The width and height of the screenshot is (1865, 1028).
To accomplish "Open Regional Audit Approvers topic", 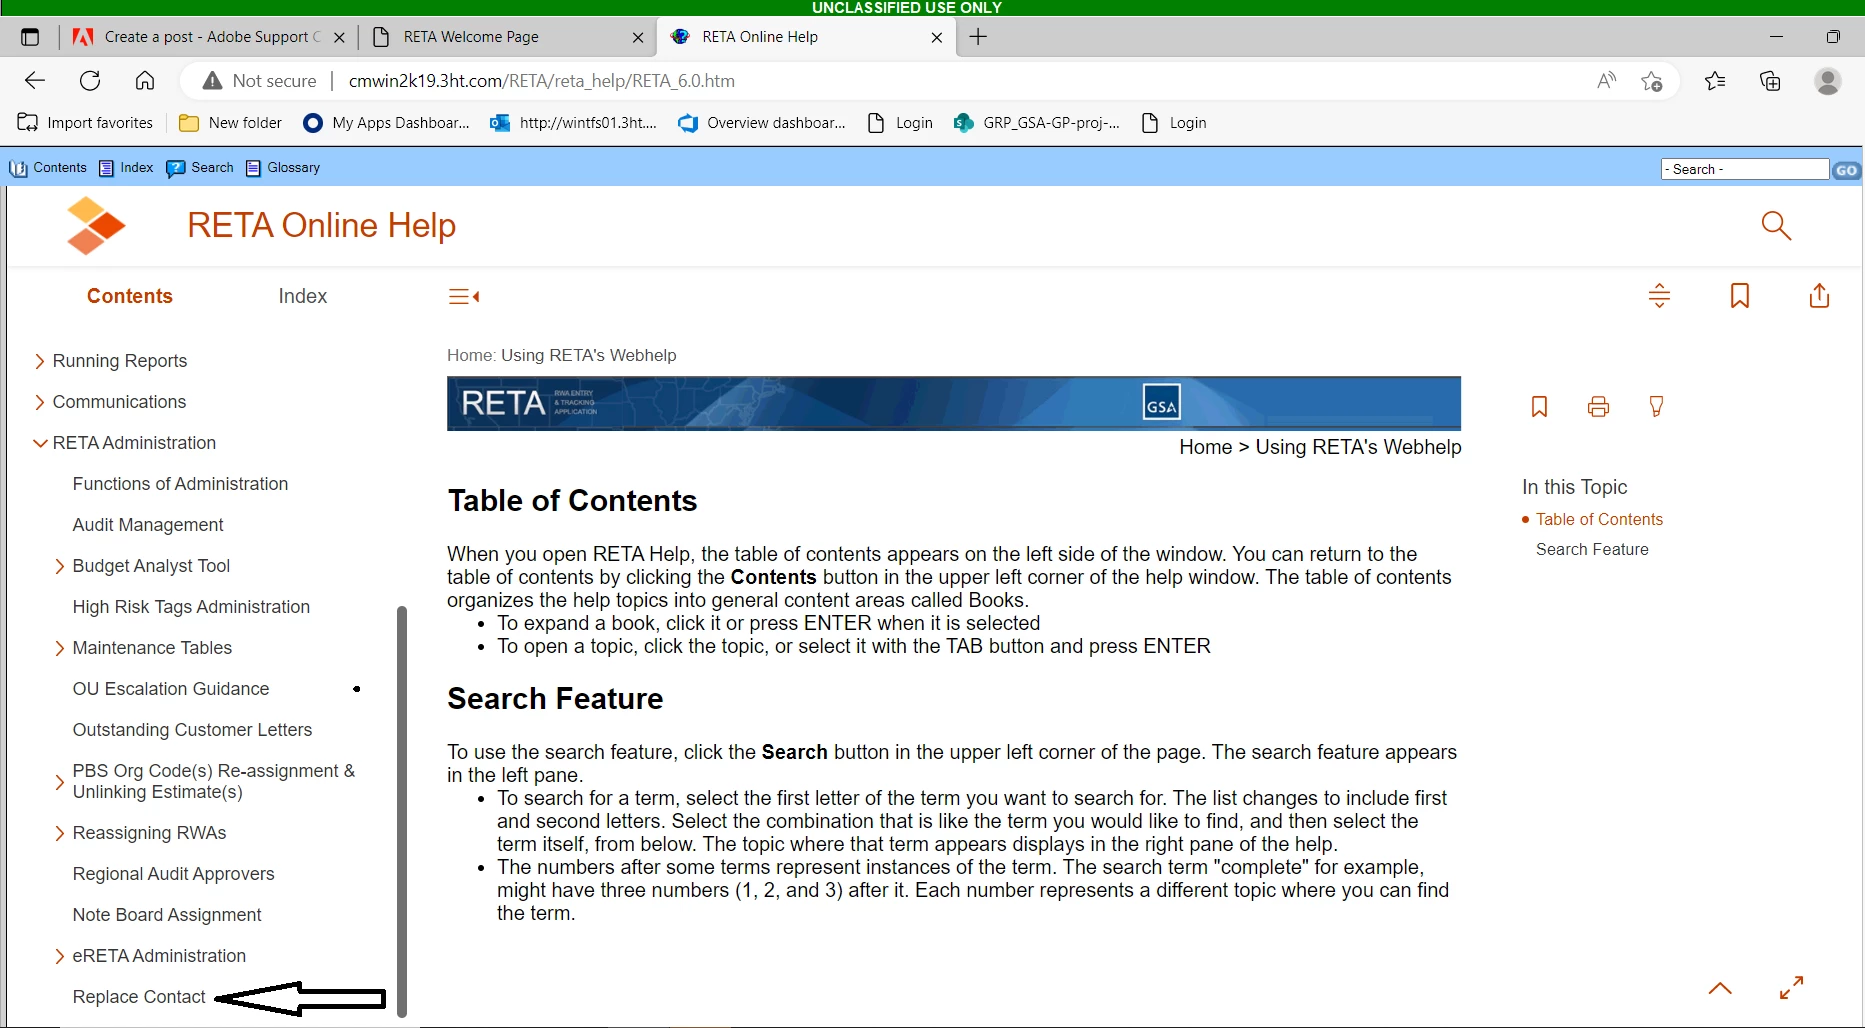I will (173, 874).
